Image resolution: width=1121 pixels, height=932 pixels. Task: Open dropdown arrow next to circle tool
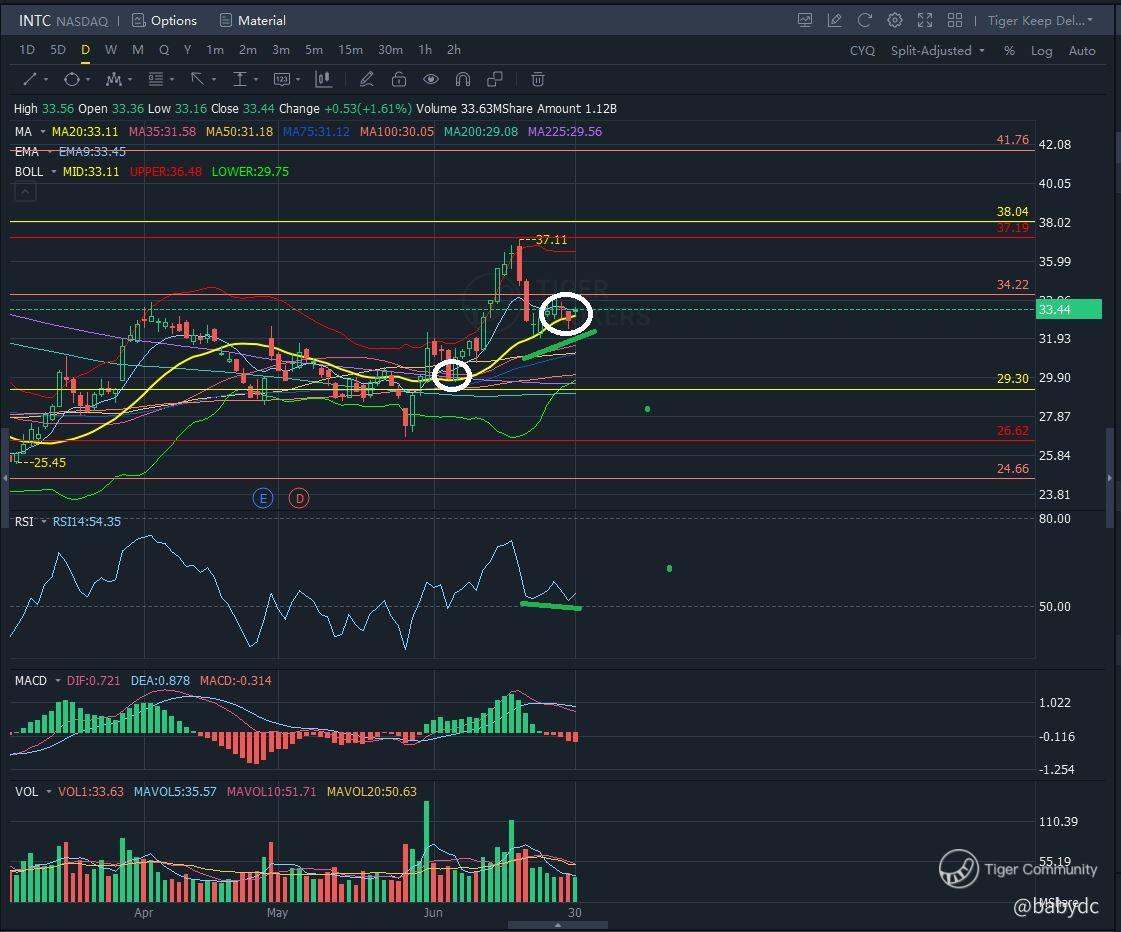(88, 80)
